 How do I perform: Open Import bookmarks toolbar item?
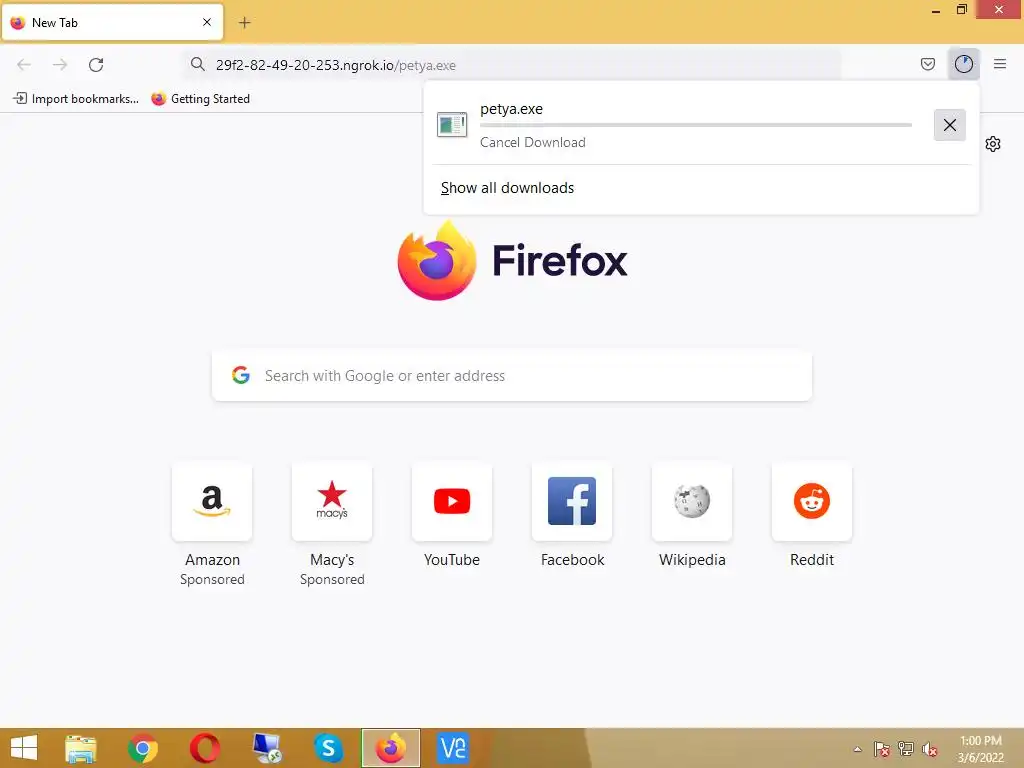point(76,99)
